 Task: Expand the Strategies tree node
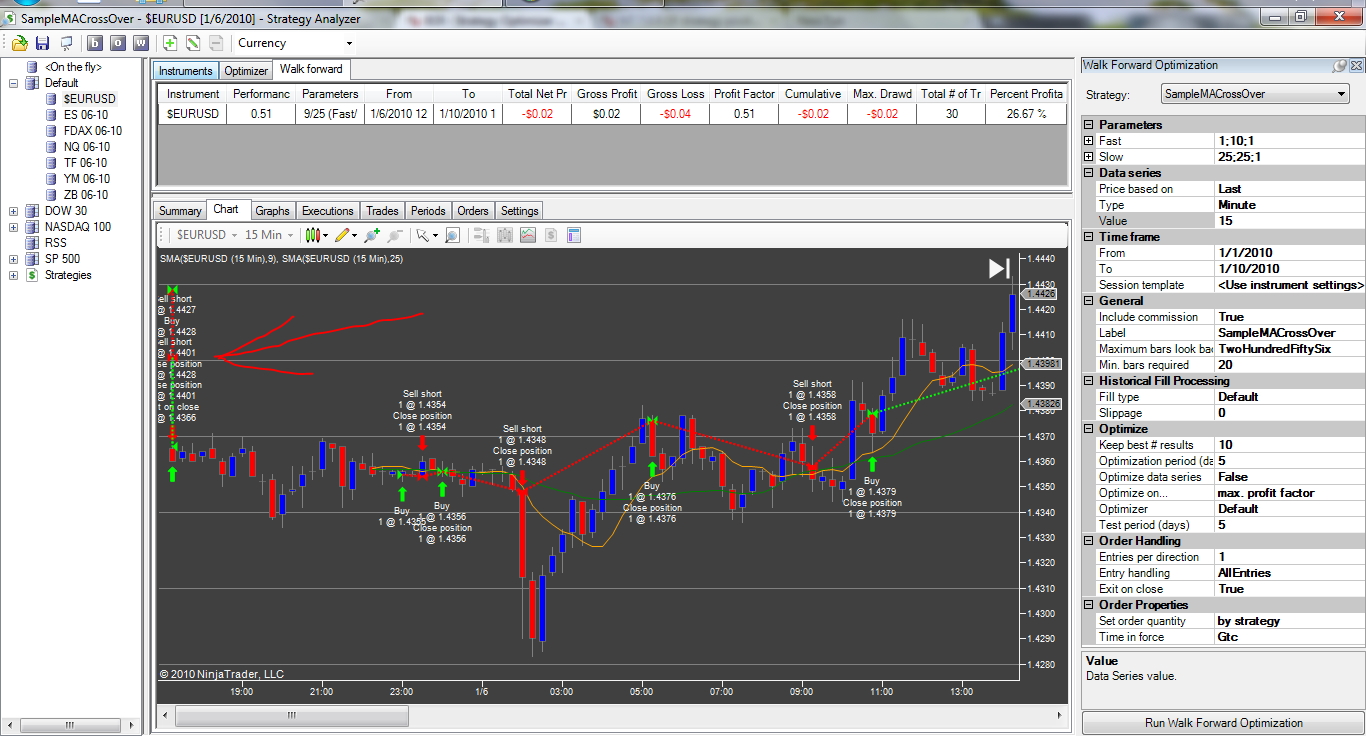click(x=14, y=275)
